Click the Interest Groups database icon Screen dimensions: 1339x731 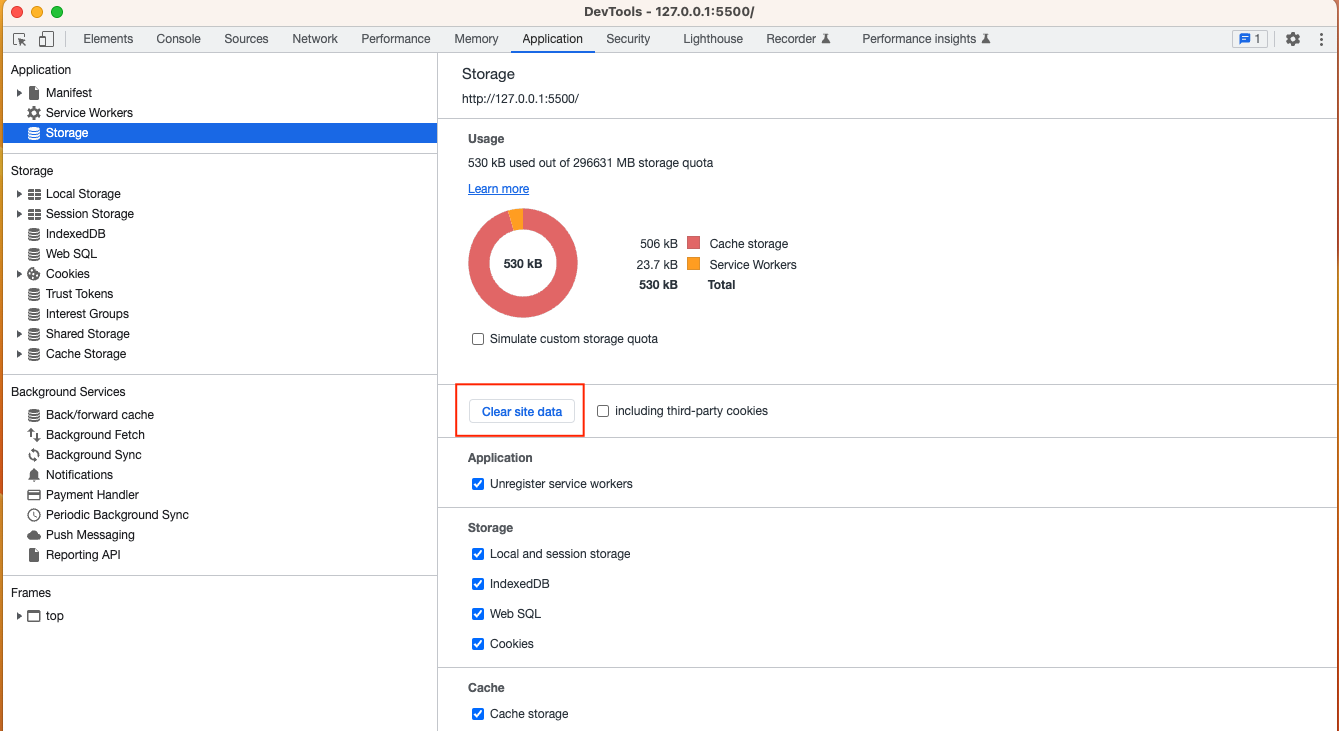pyautogui.click(x=34, y=314)
